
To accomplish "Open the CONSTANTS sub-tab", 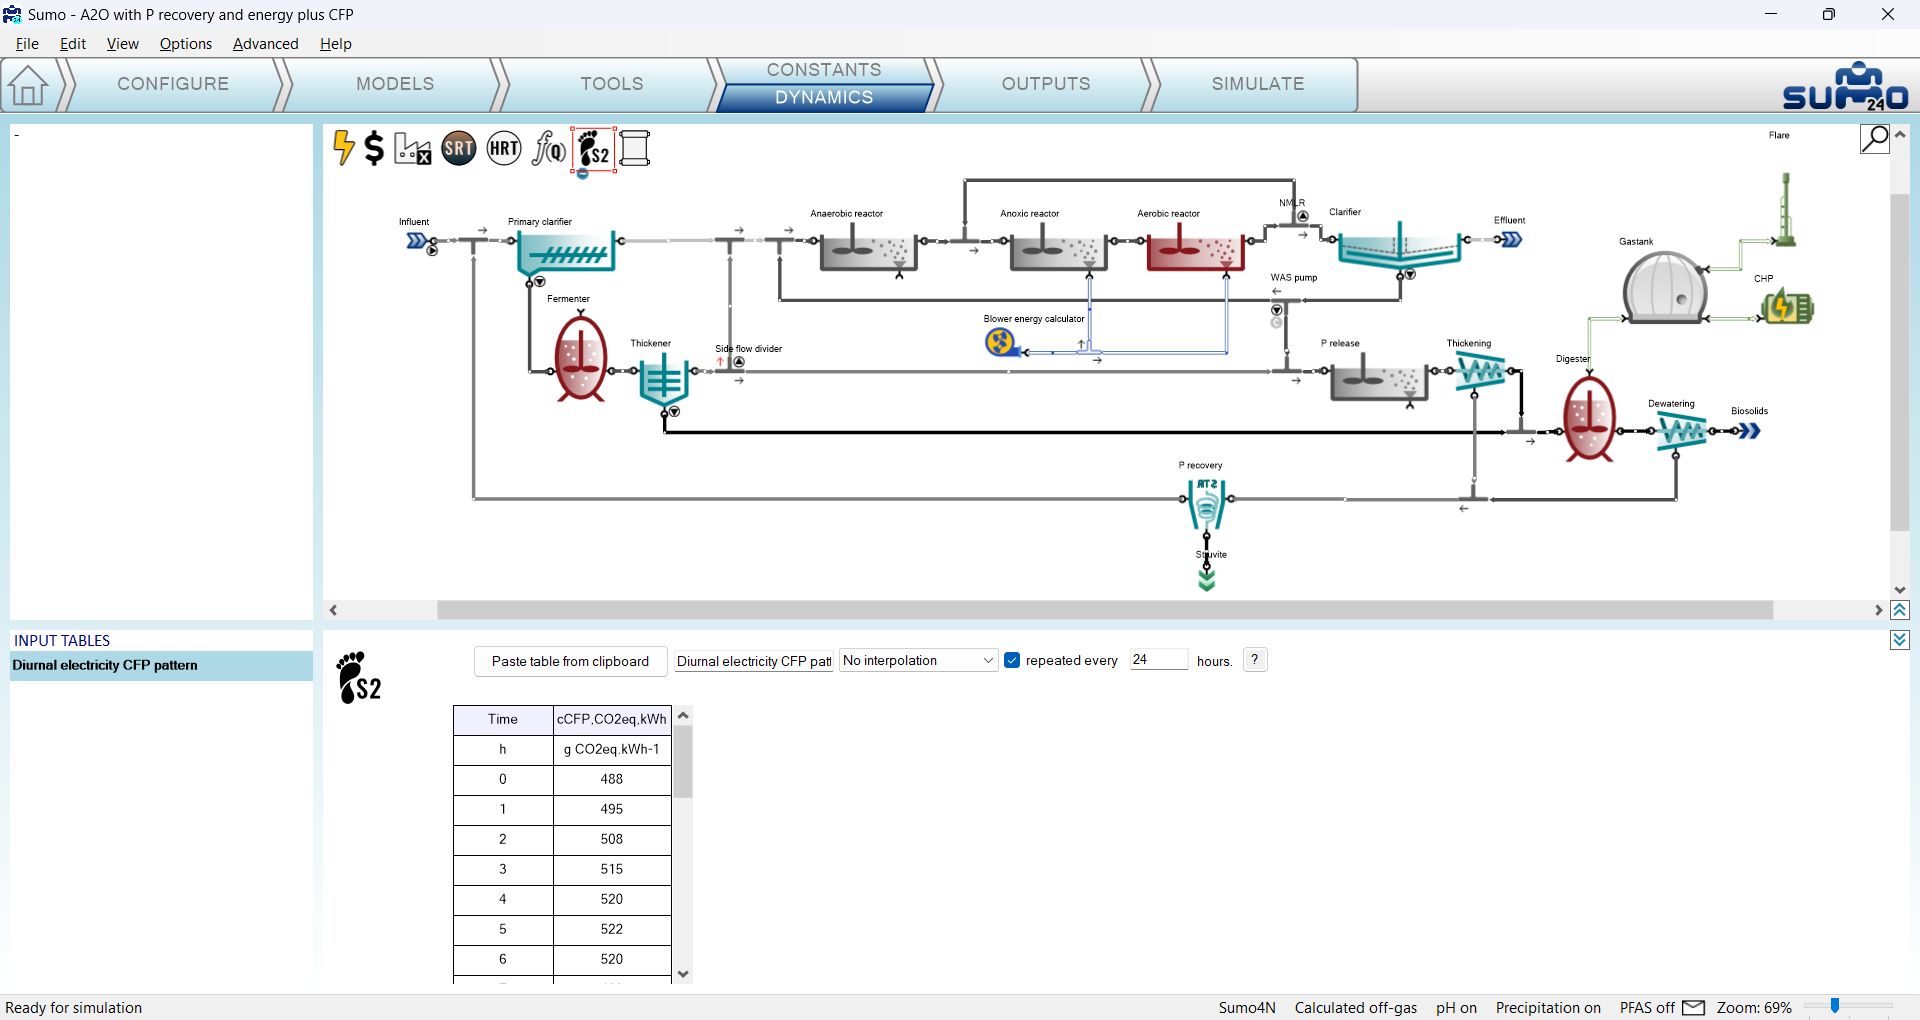I will tap(824, 70).
